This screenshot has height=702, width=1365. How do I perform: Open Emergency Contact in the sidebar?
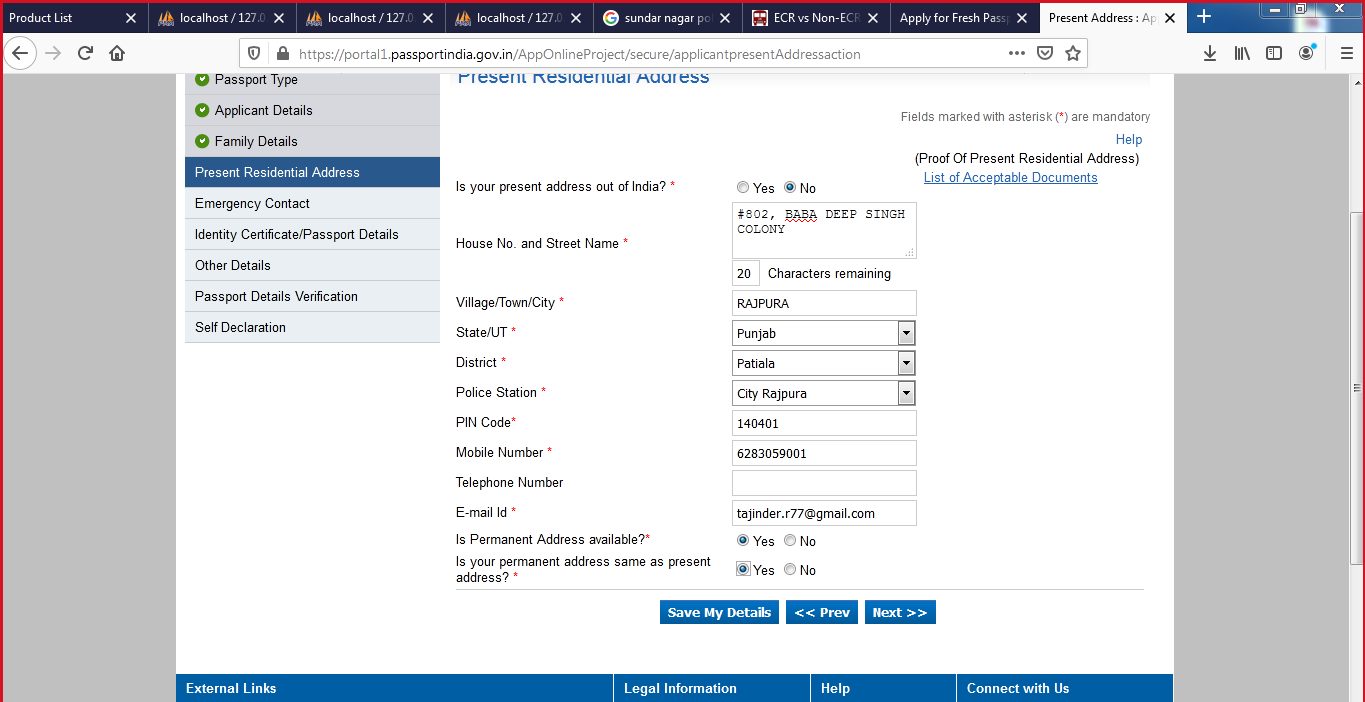[252, 203]
